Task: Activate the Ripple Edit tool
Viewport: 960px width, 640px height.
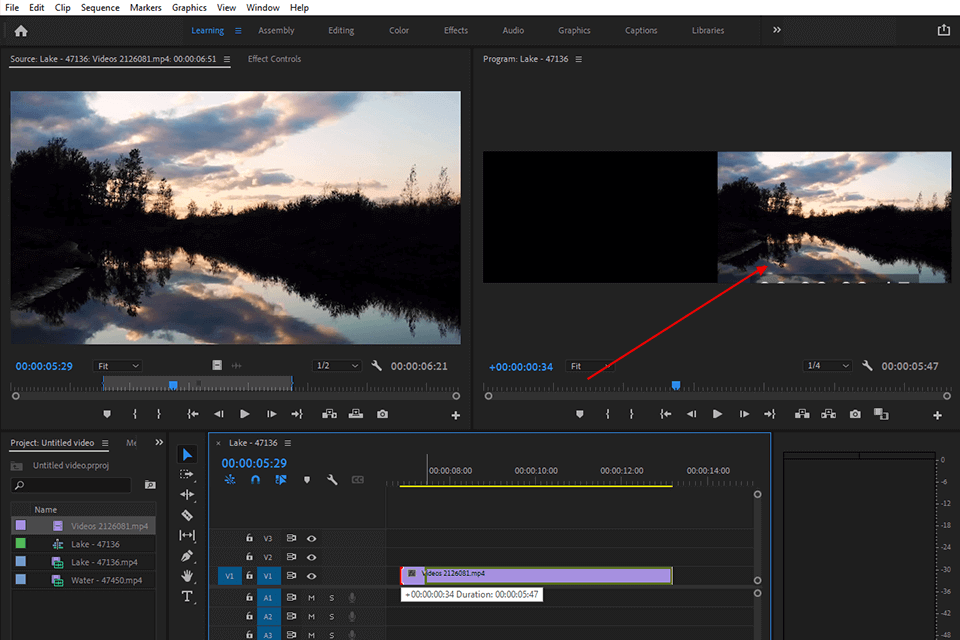Action: [x=187, y=495]
